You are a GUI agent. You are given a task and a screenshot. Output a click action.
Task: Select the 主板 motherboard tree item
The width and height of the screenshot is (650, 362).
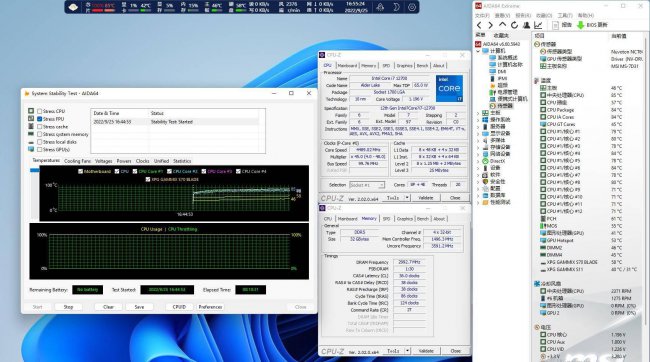click(491, 113)
